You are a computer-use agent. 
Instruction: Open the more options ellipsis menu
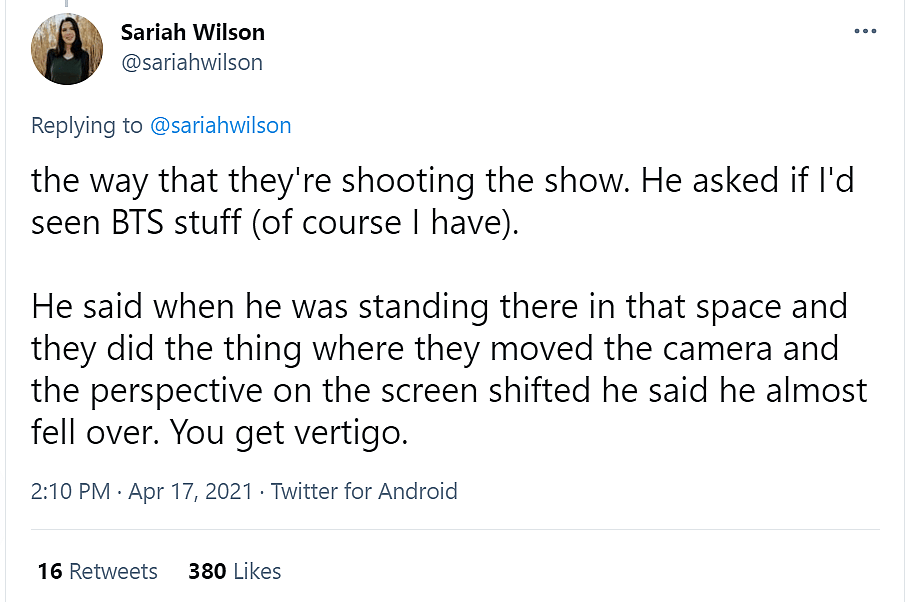click(865, 31)
